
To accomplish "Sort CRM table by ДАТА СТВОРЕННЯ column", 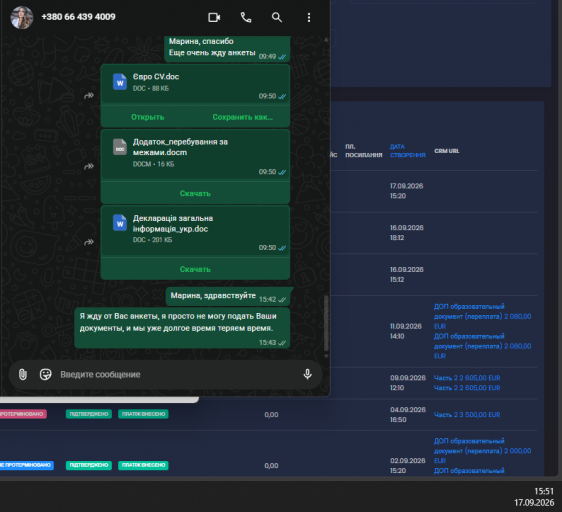I will pos(408,151).
